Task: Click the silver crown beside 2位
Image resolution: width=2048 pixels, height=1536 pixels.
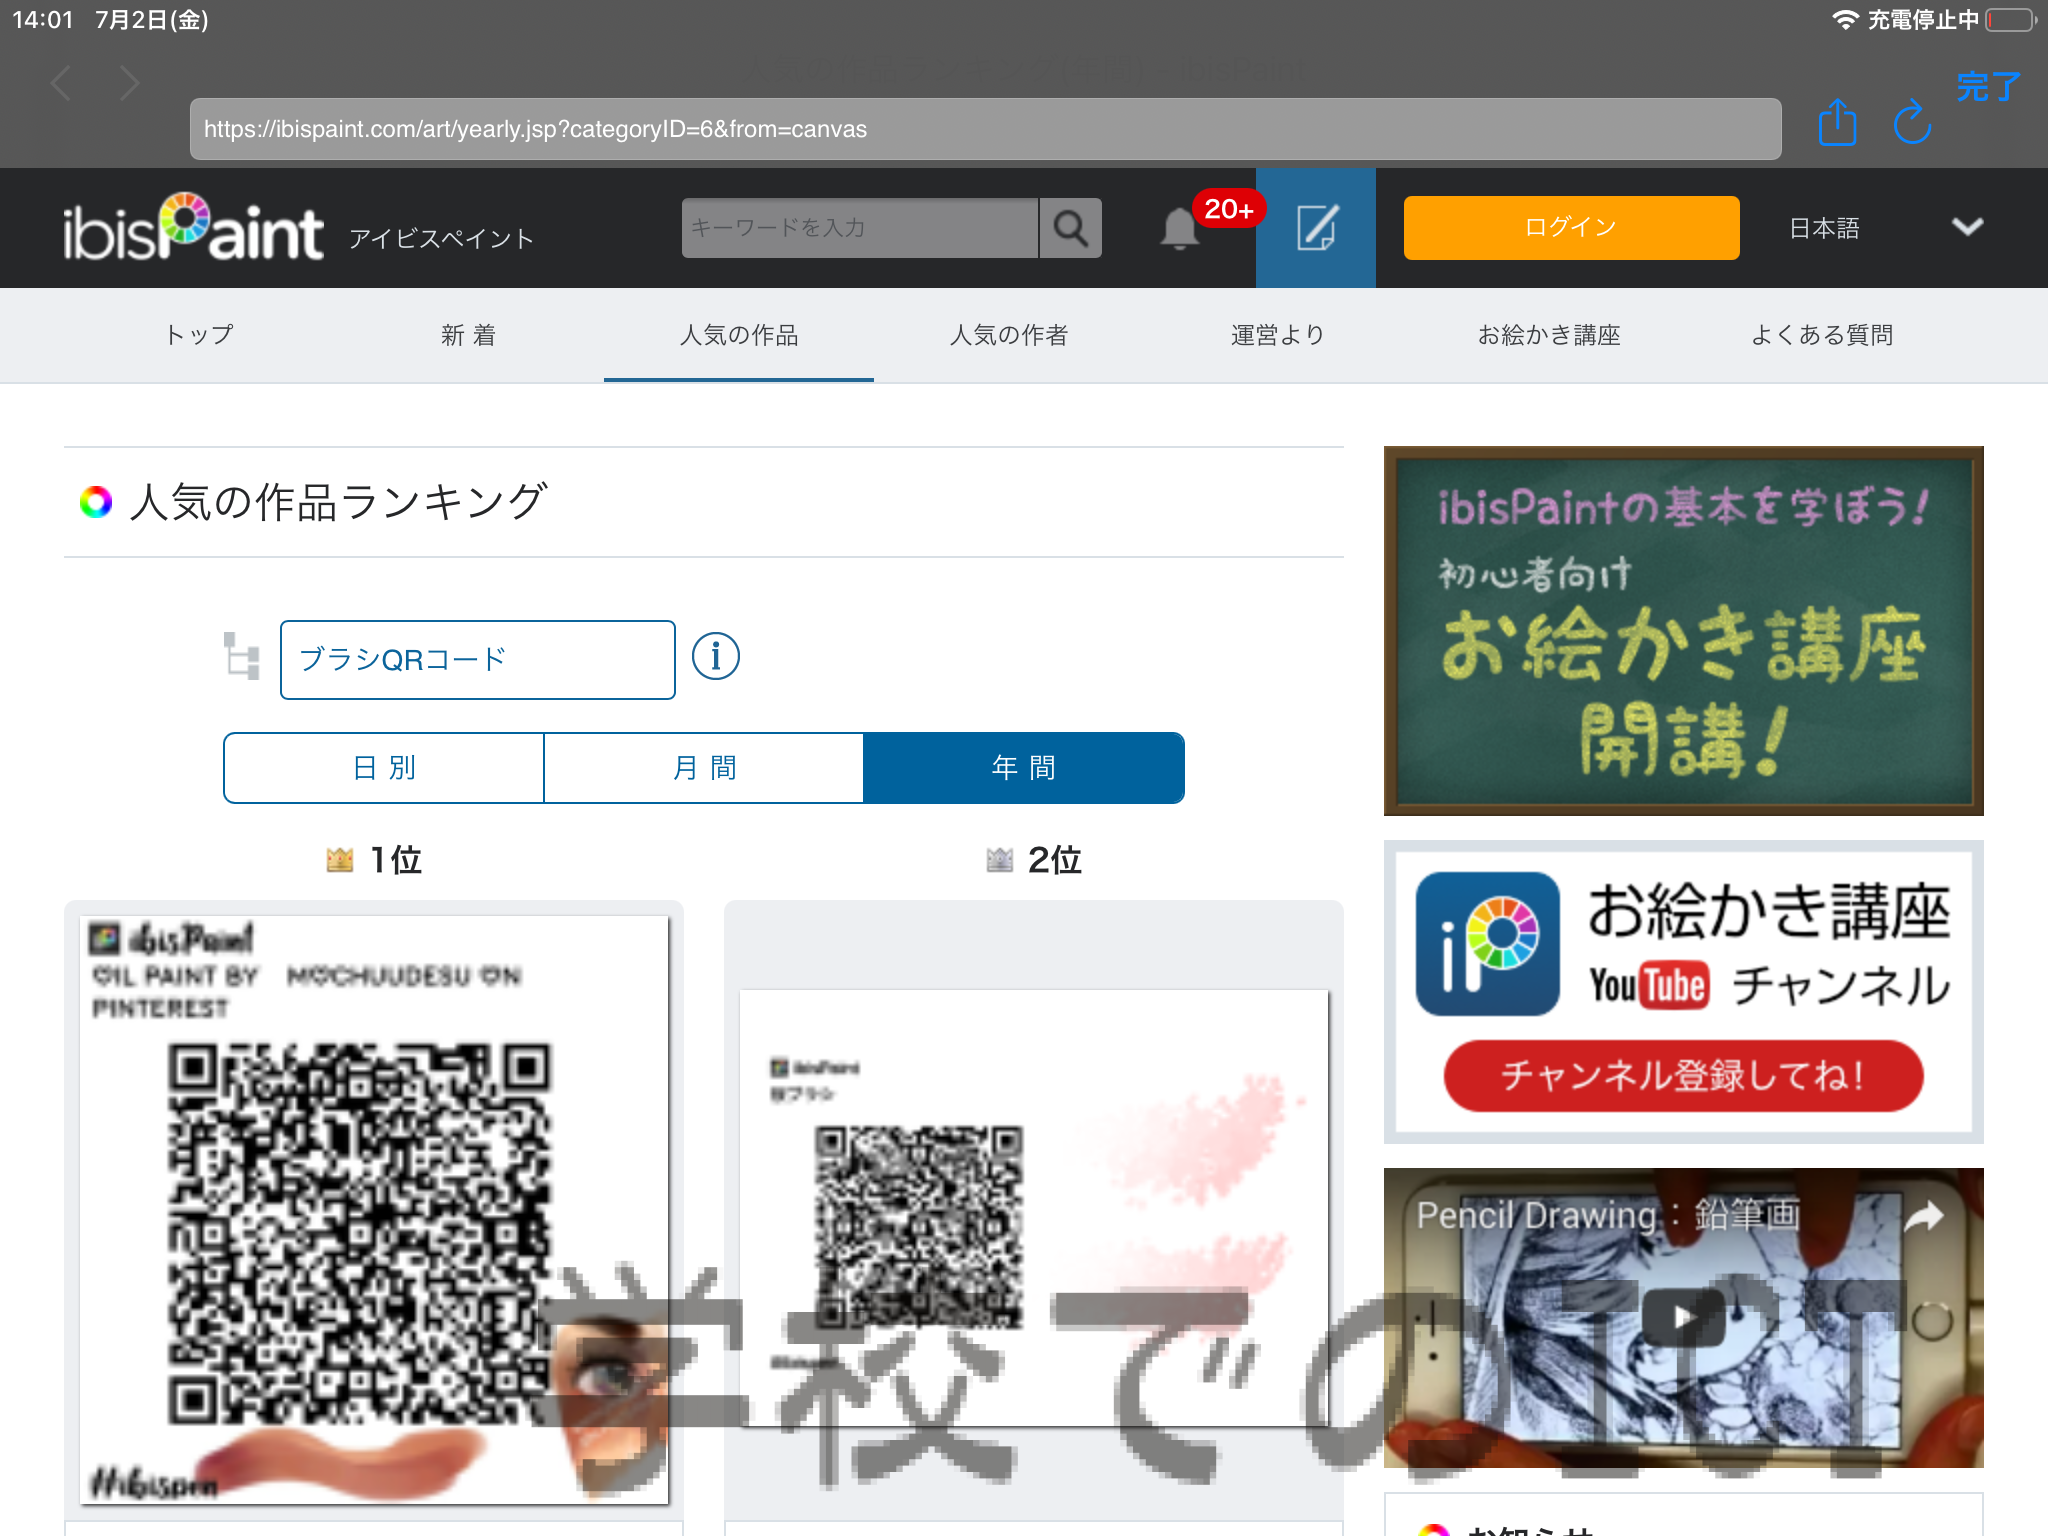Action: tap(1000, 859)
